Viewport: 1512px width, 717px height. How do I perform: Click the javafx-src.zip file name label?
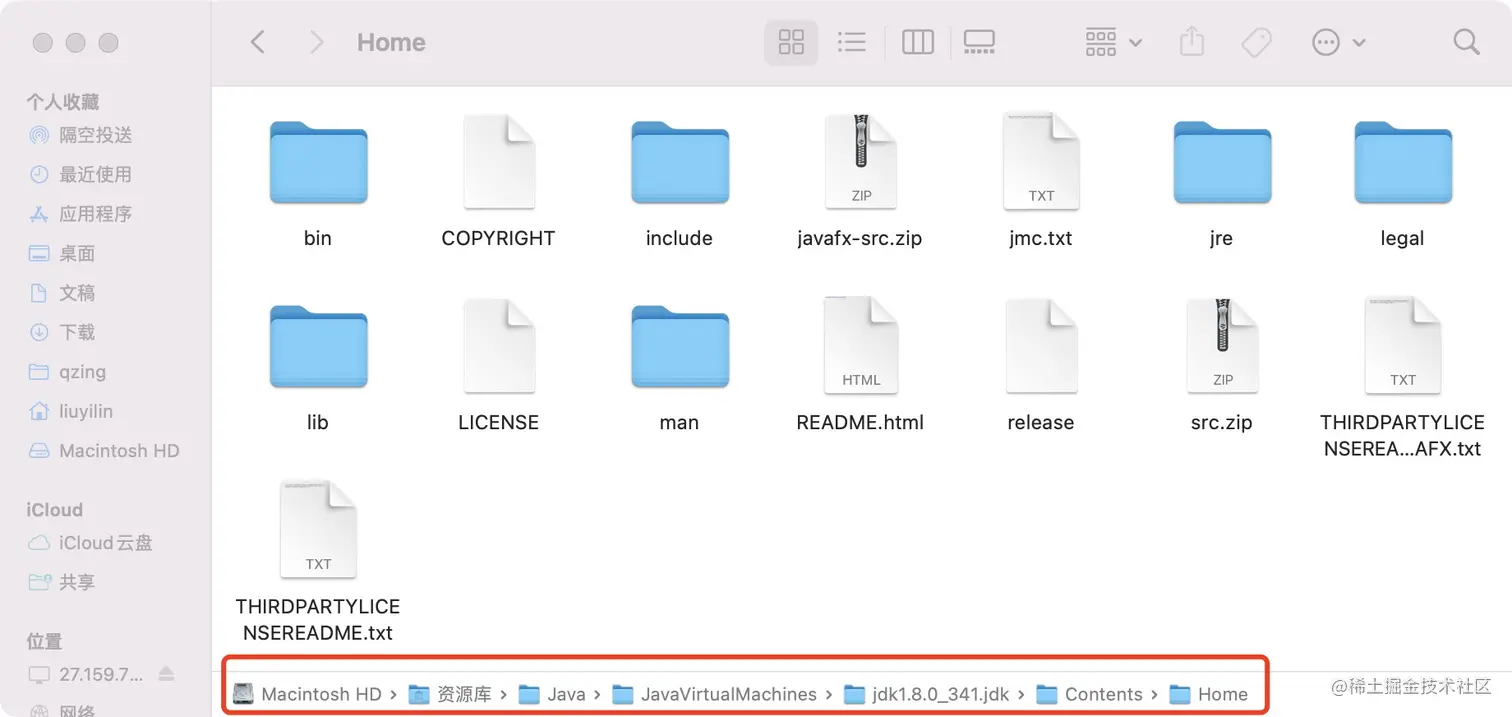tap(860, 238)
